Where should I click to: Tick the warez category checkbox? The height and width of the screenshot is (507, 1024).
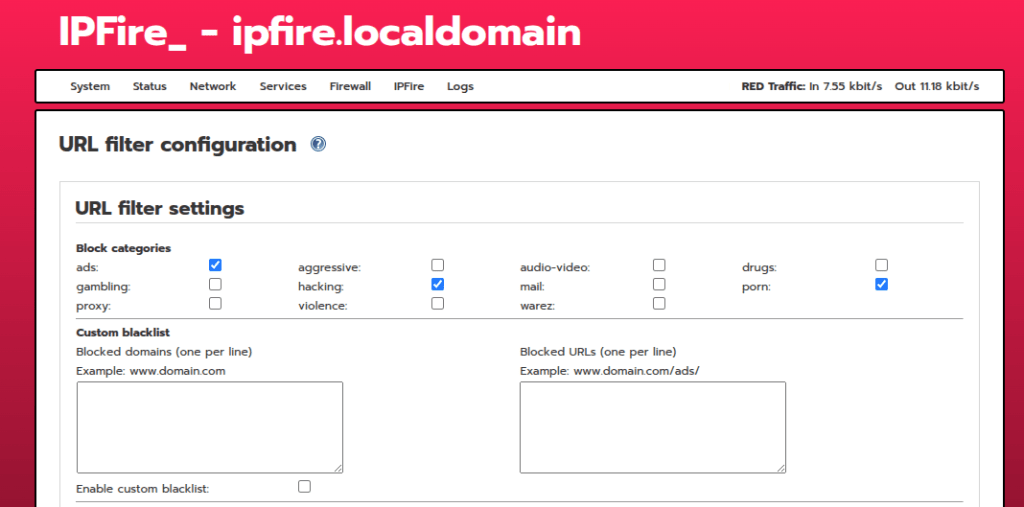(x=659, y=303)
